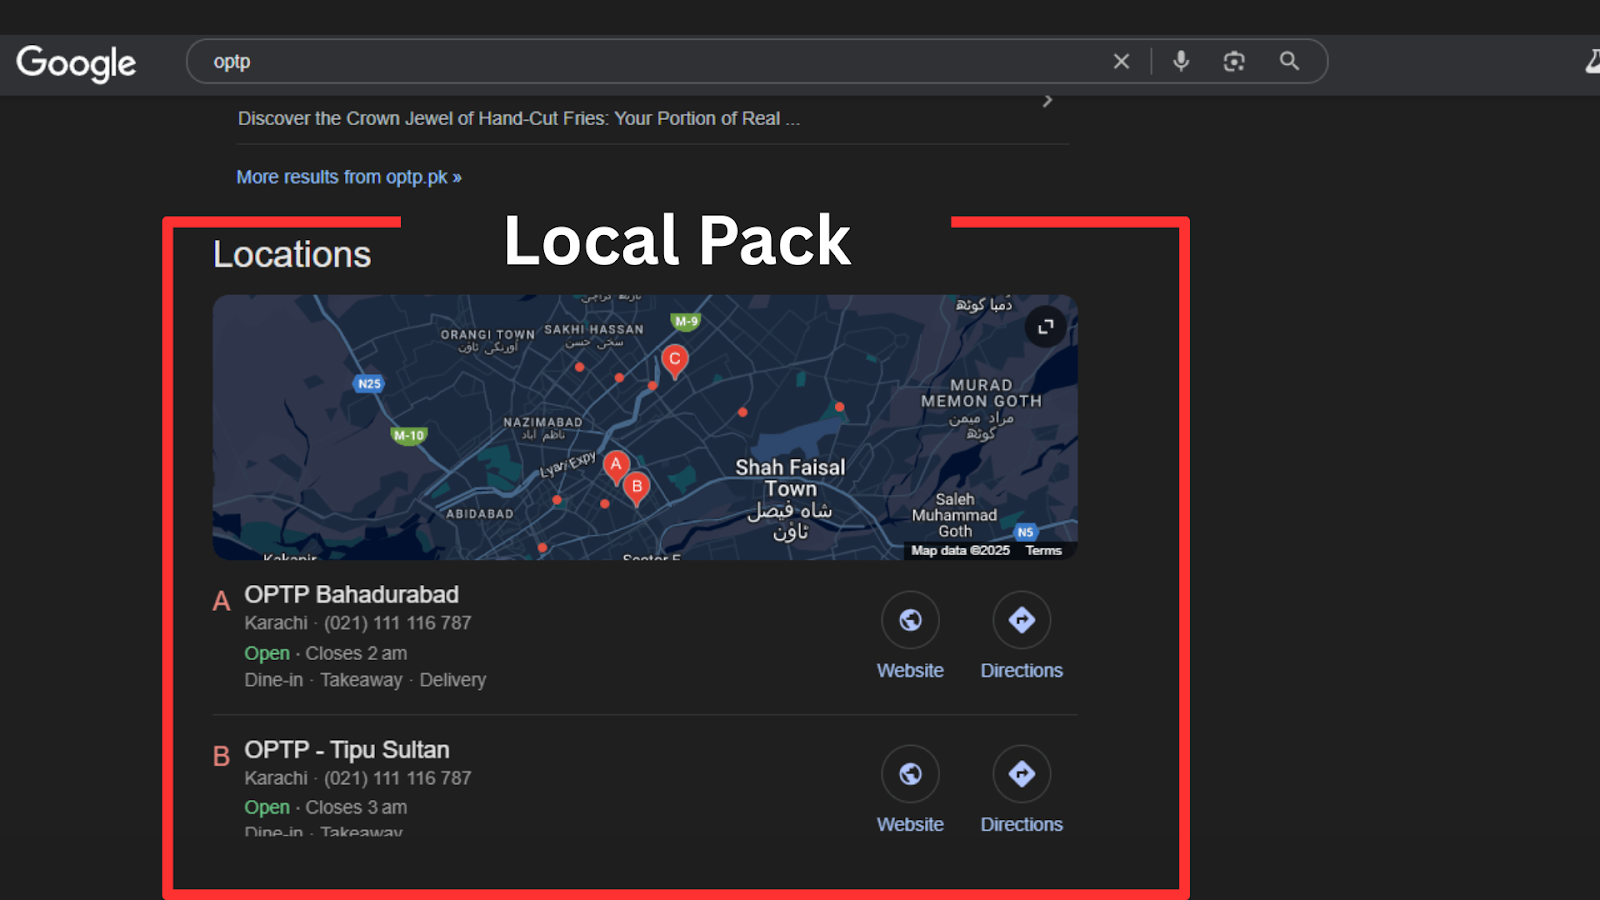
Task: Click the M-9 highway marker
Action: point(686,322)
